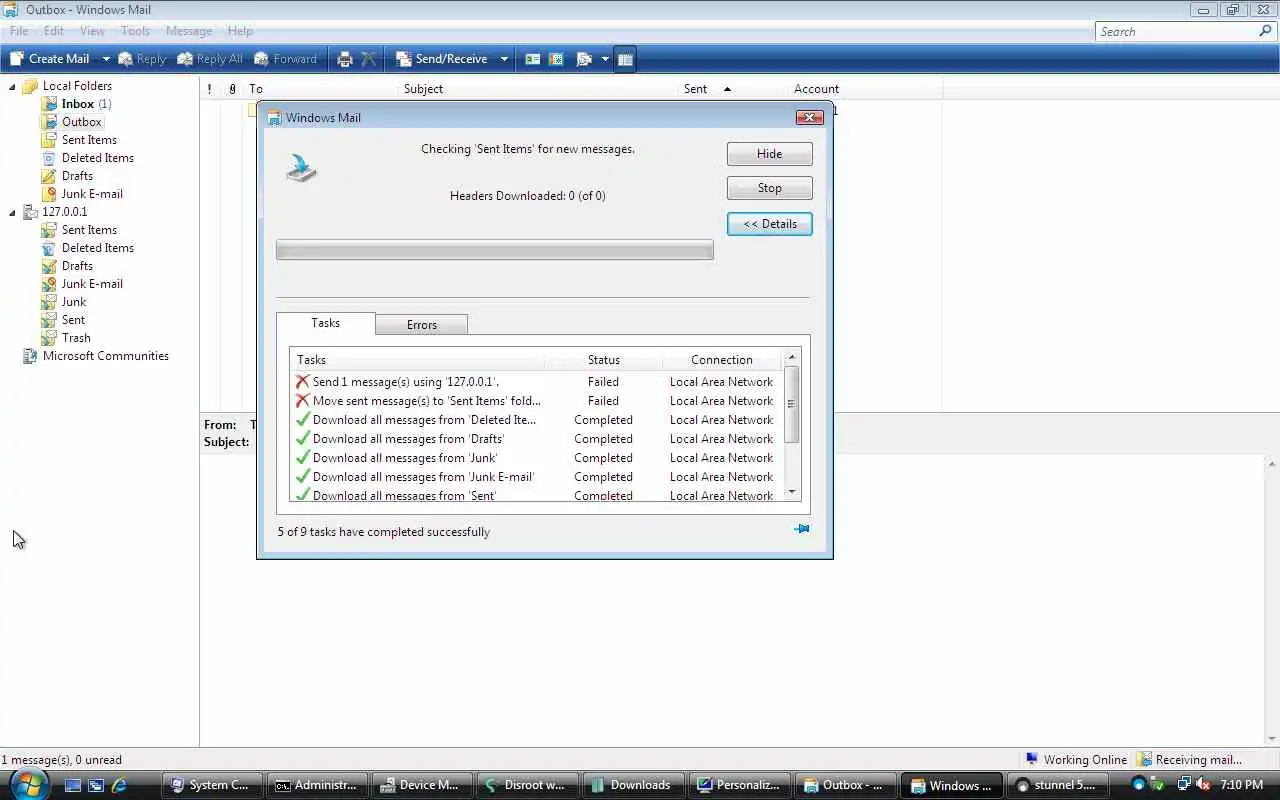Select Deleted Items under 127.0.0.1
The image size is (1280, 800).
pyautogui.click(x=88, y=248)
